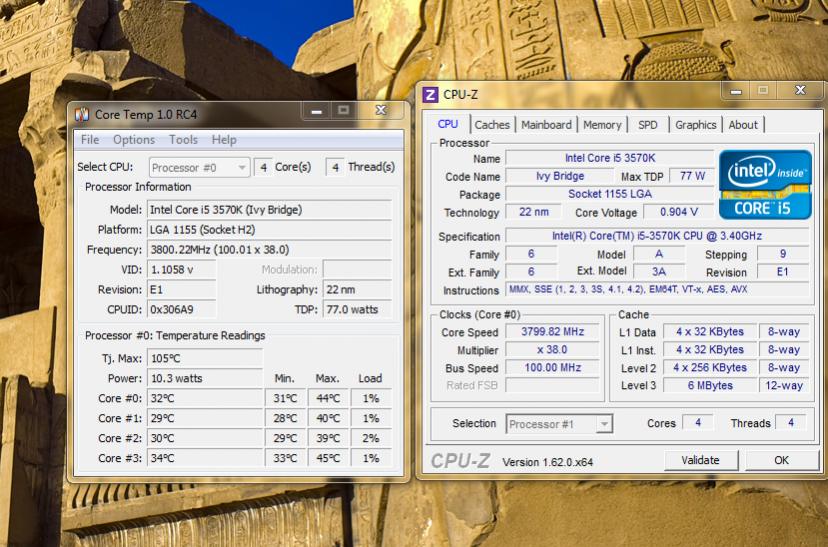Screen dimensions: 828x547
Task: Open the Help menu in Core Temp
Action: [x=224, y=140]
